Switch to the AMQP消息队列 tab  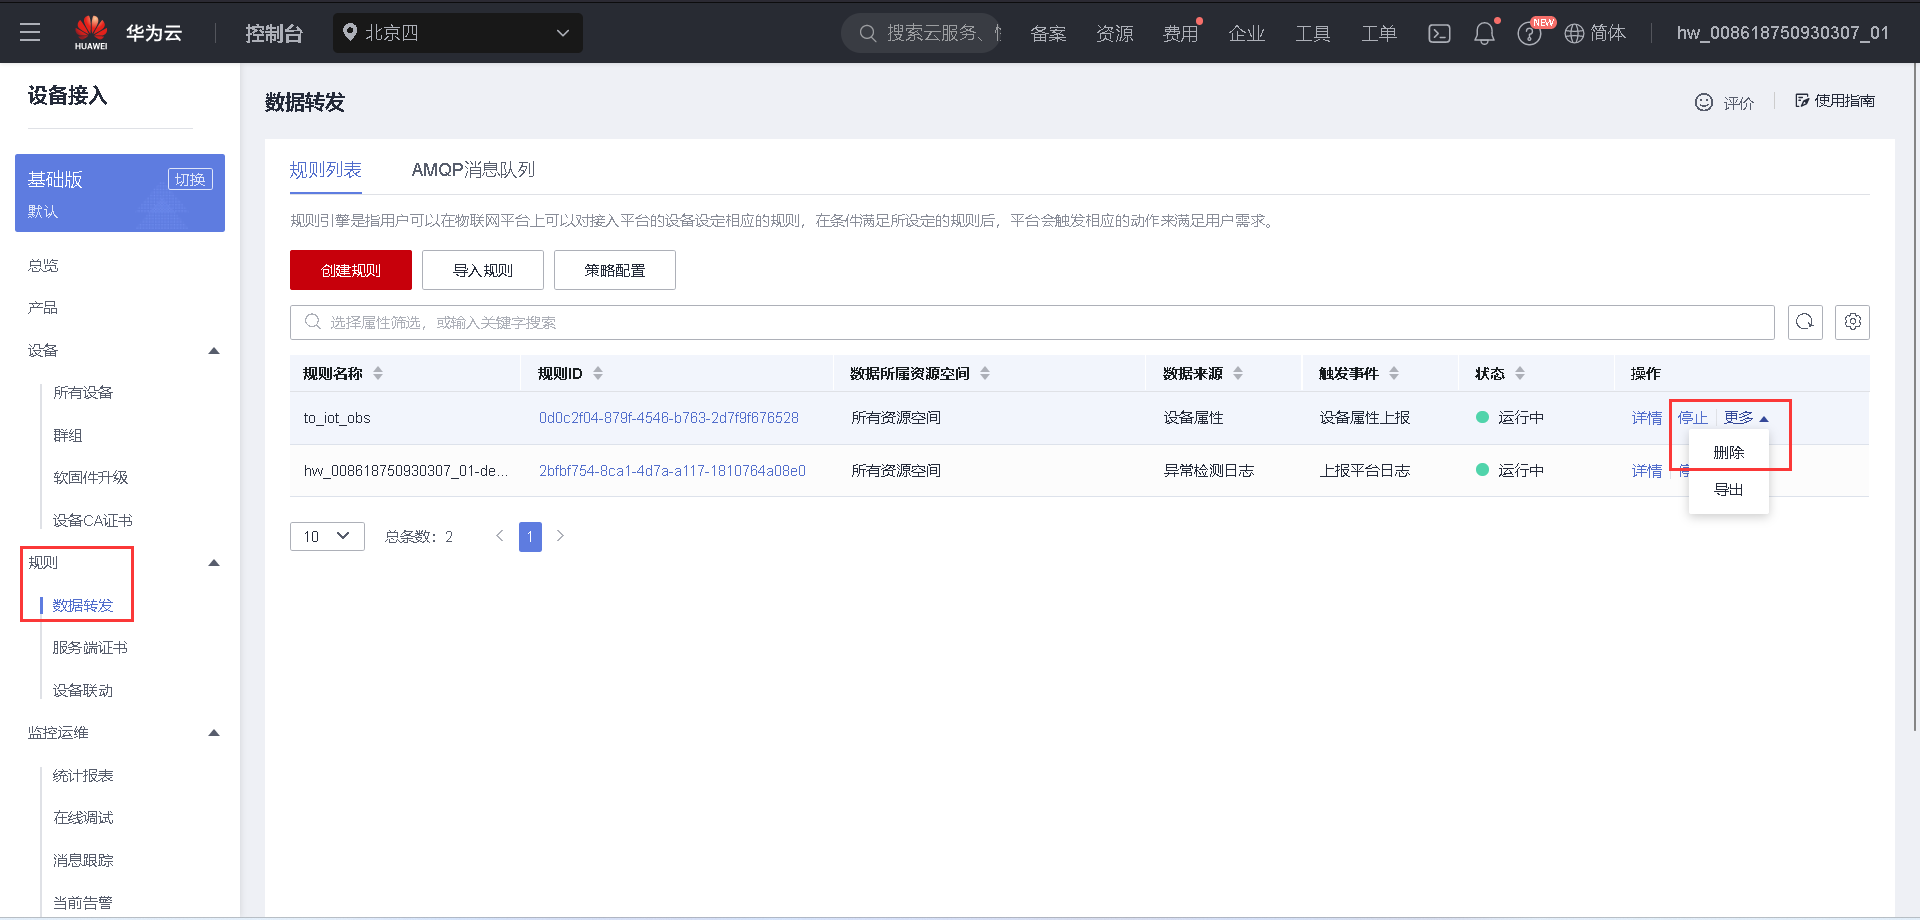coord(472,169)
